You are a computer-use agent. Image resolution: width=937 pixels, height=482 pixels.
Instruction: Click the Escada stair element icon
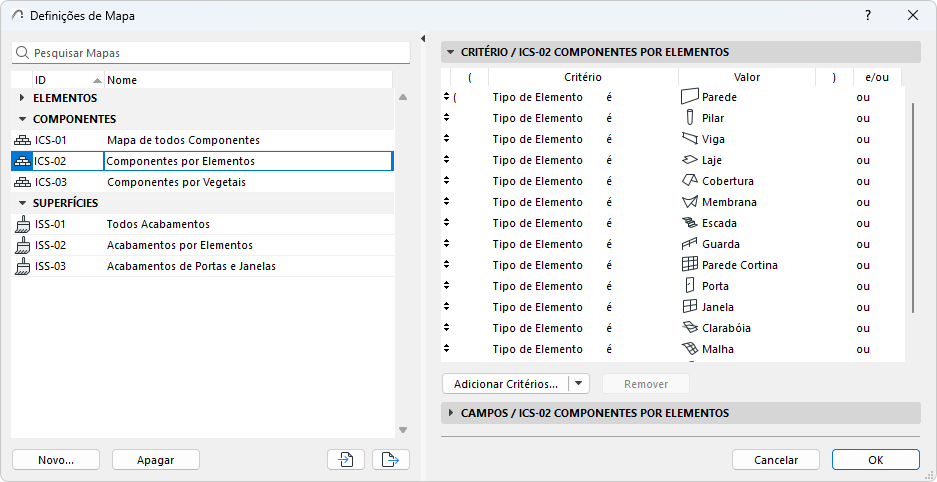[688, 223]
